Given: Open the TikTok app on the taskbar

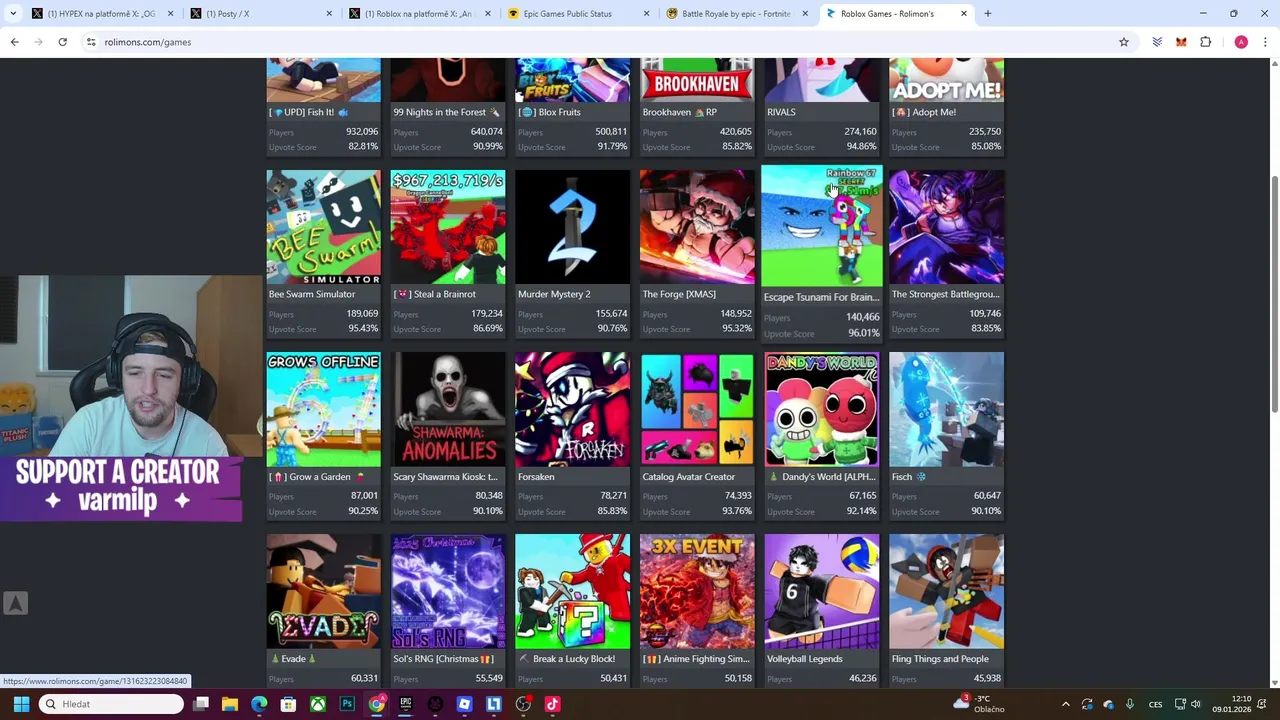Looking at the screenshot, I should point(552,704).
